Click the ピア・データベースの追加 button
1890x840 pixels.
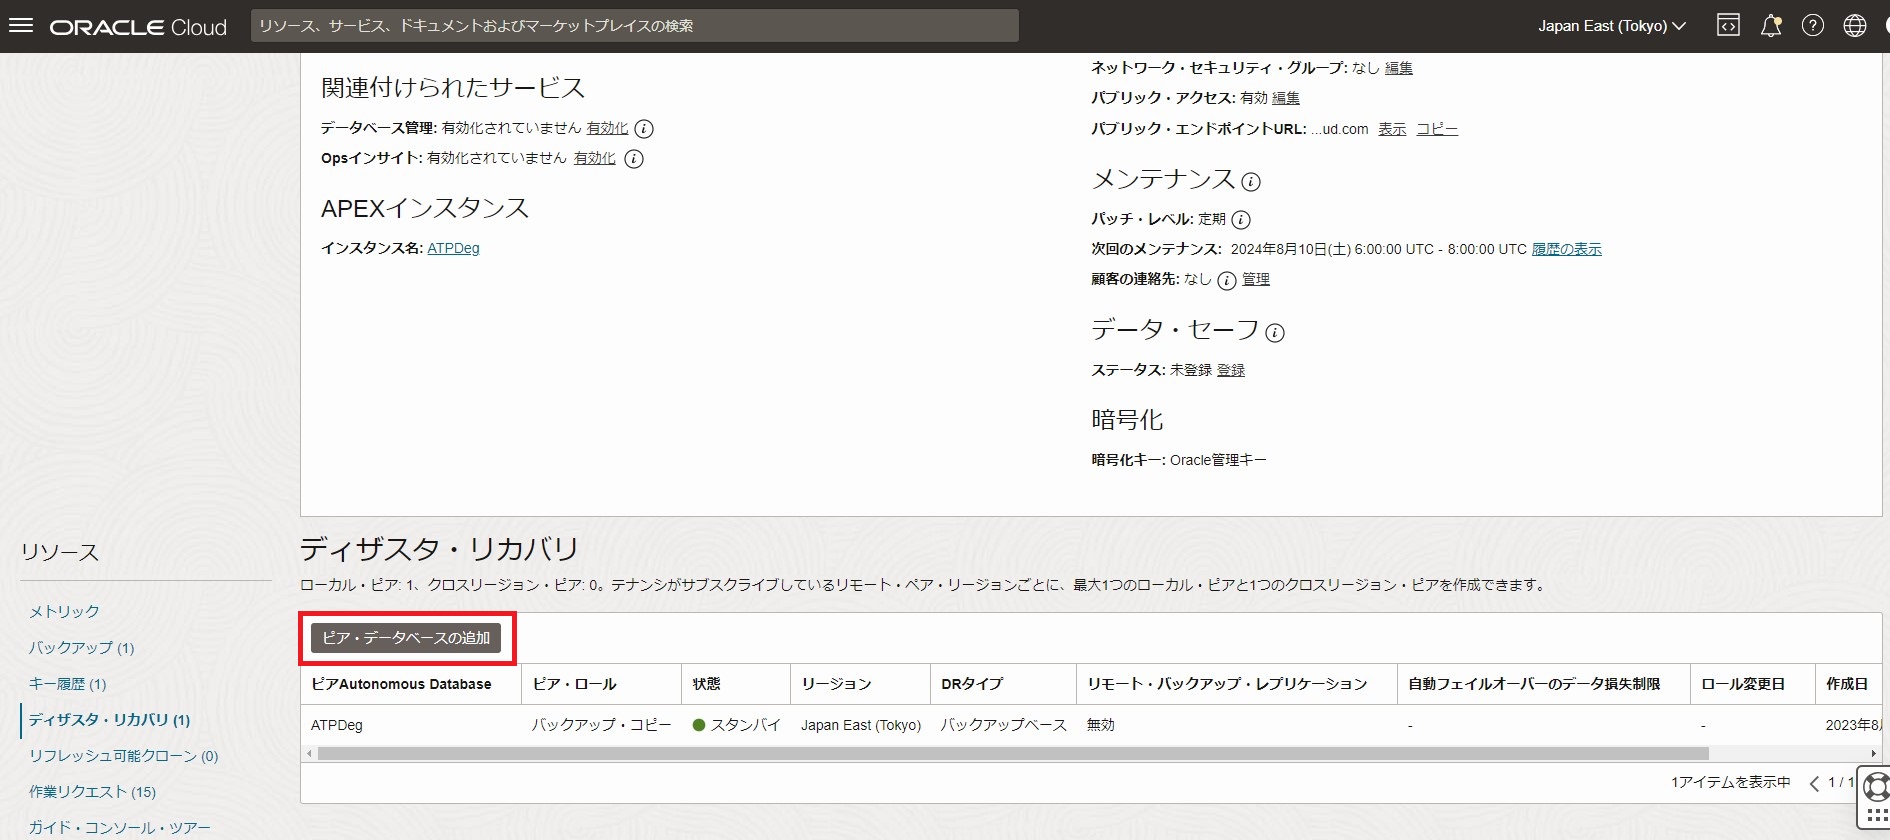pos(406,638)
